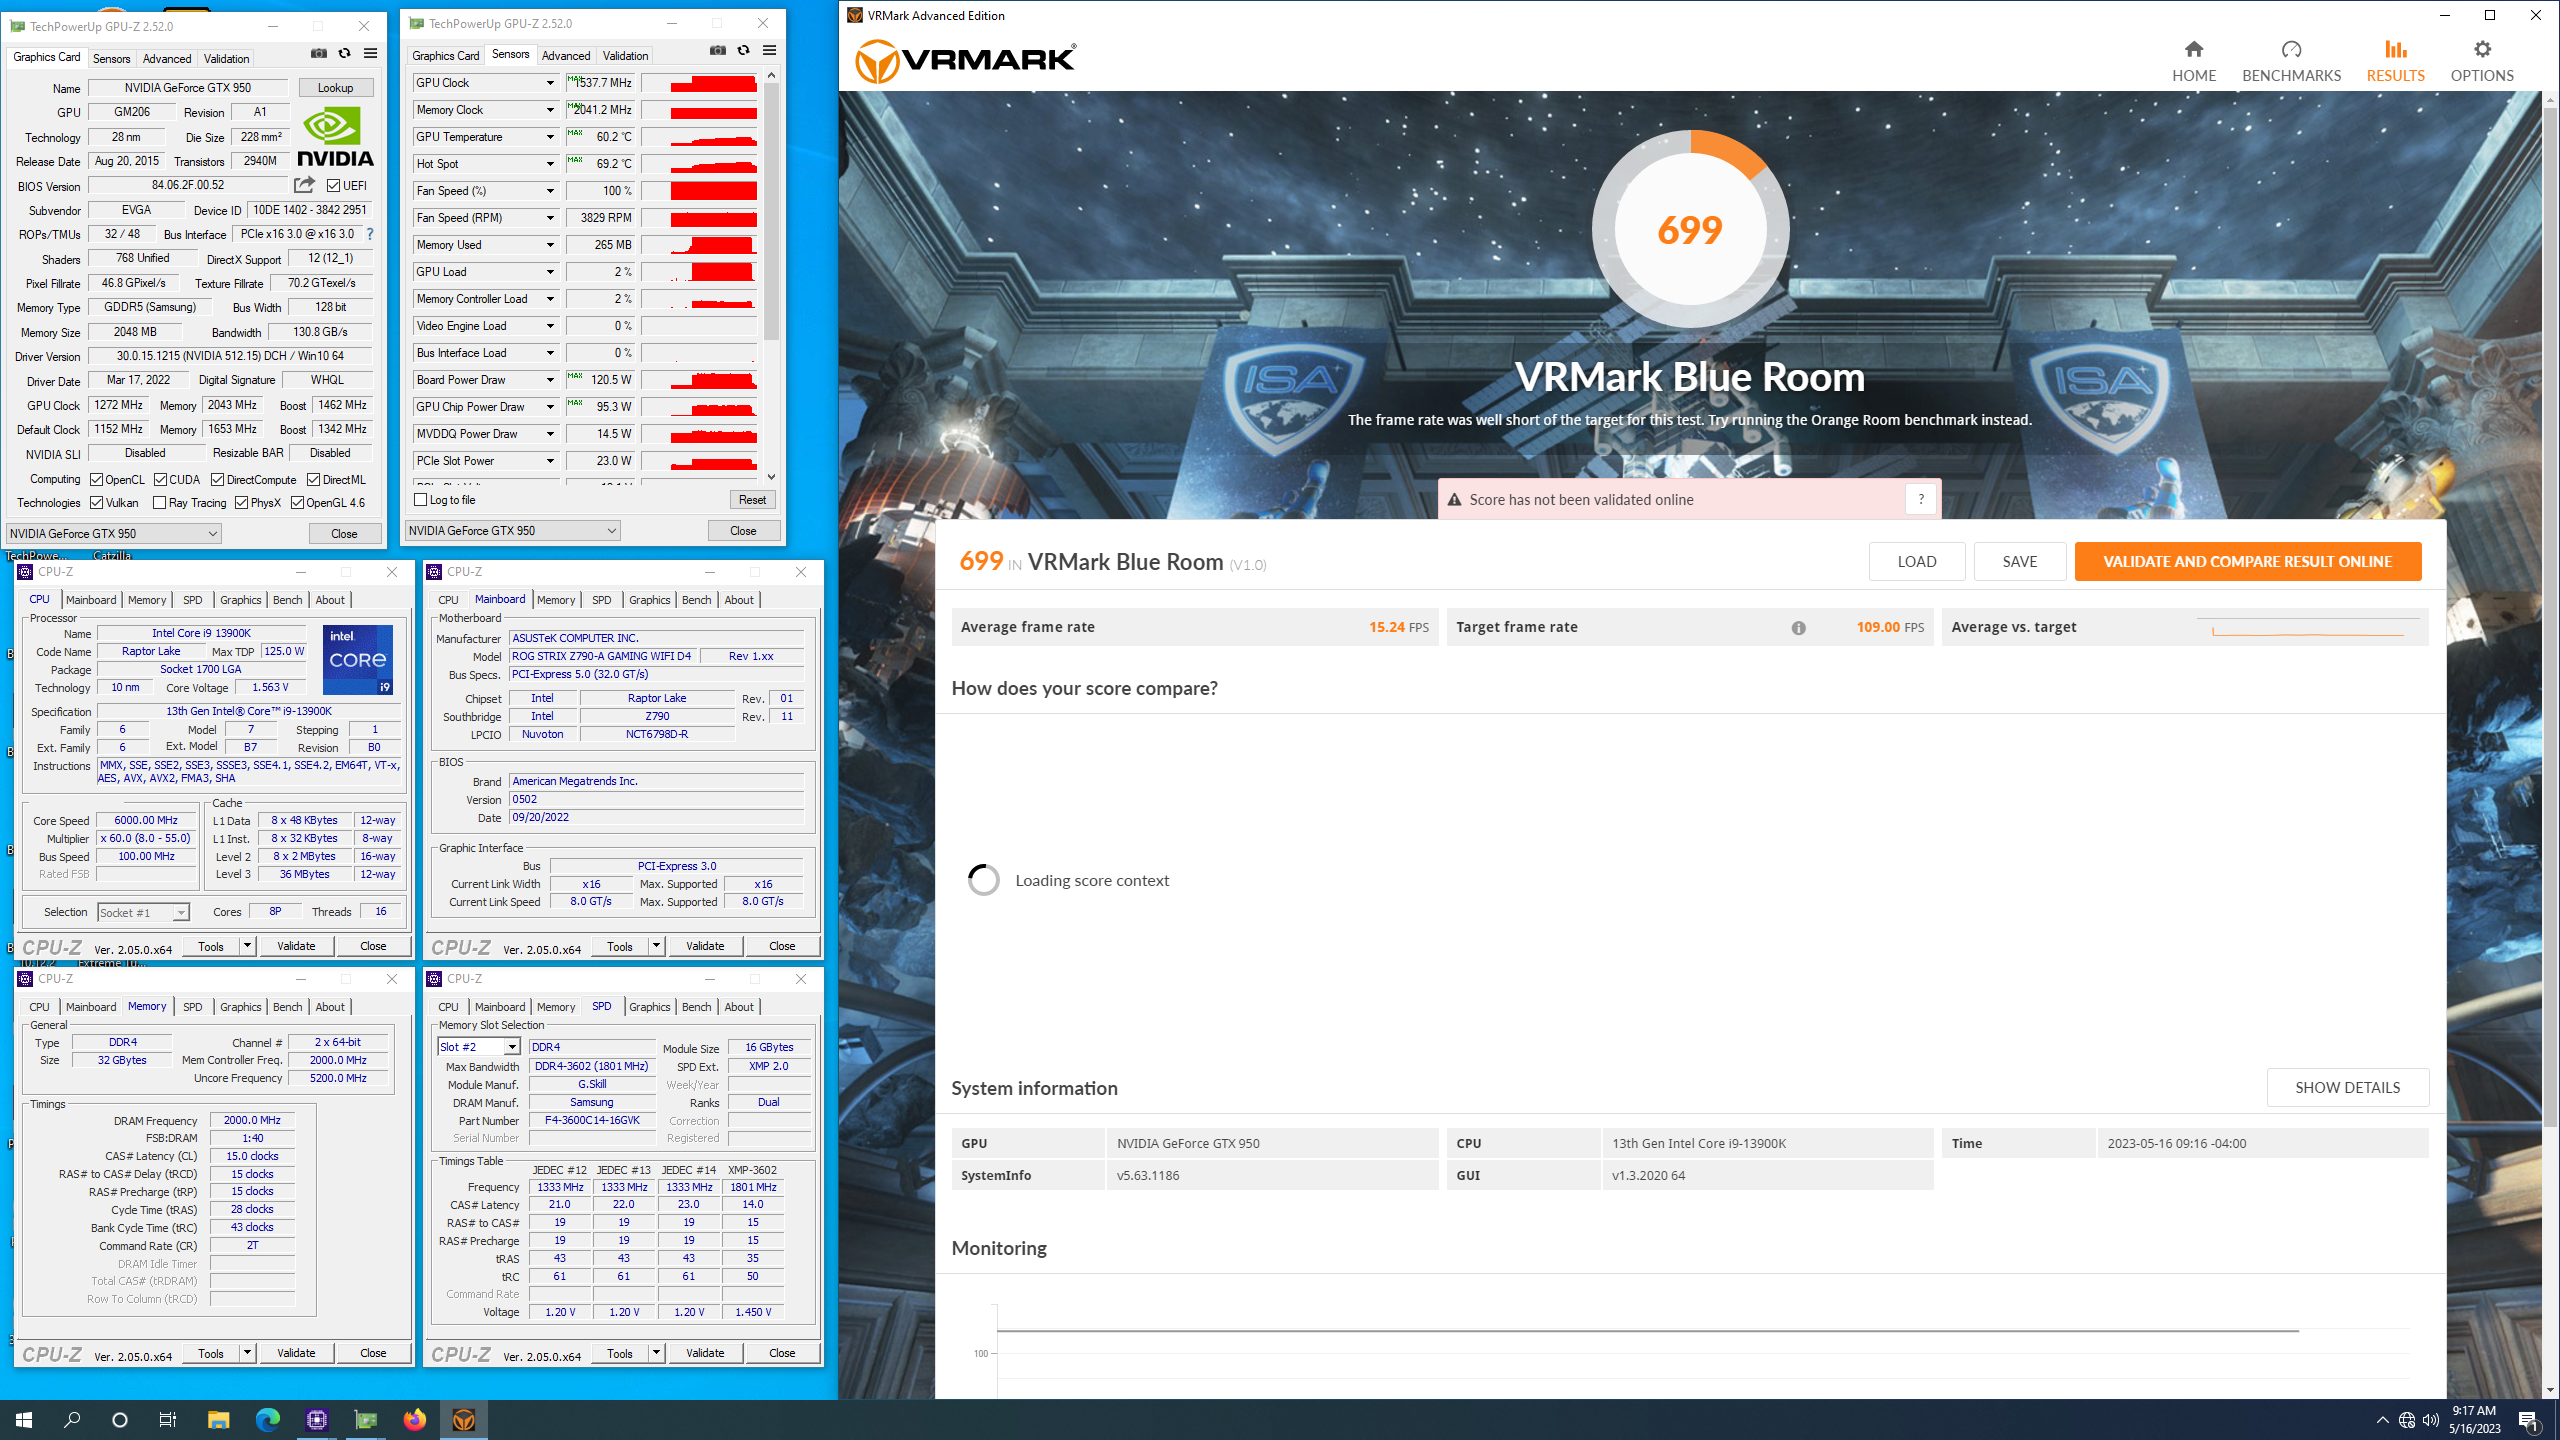Click the target frame rate info icon
Image resolution: width=2560 pixels, height=1440 pixels.
click(1798, 628)
